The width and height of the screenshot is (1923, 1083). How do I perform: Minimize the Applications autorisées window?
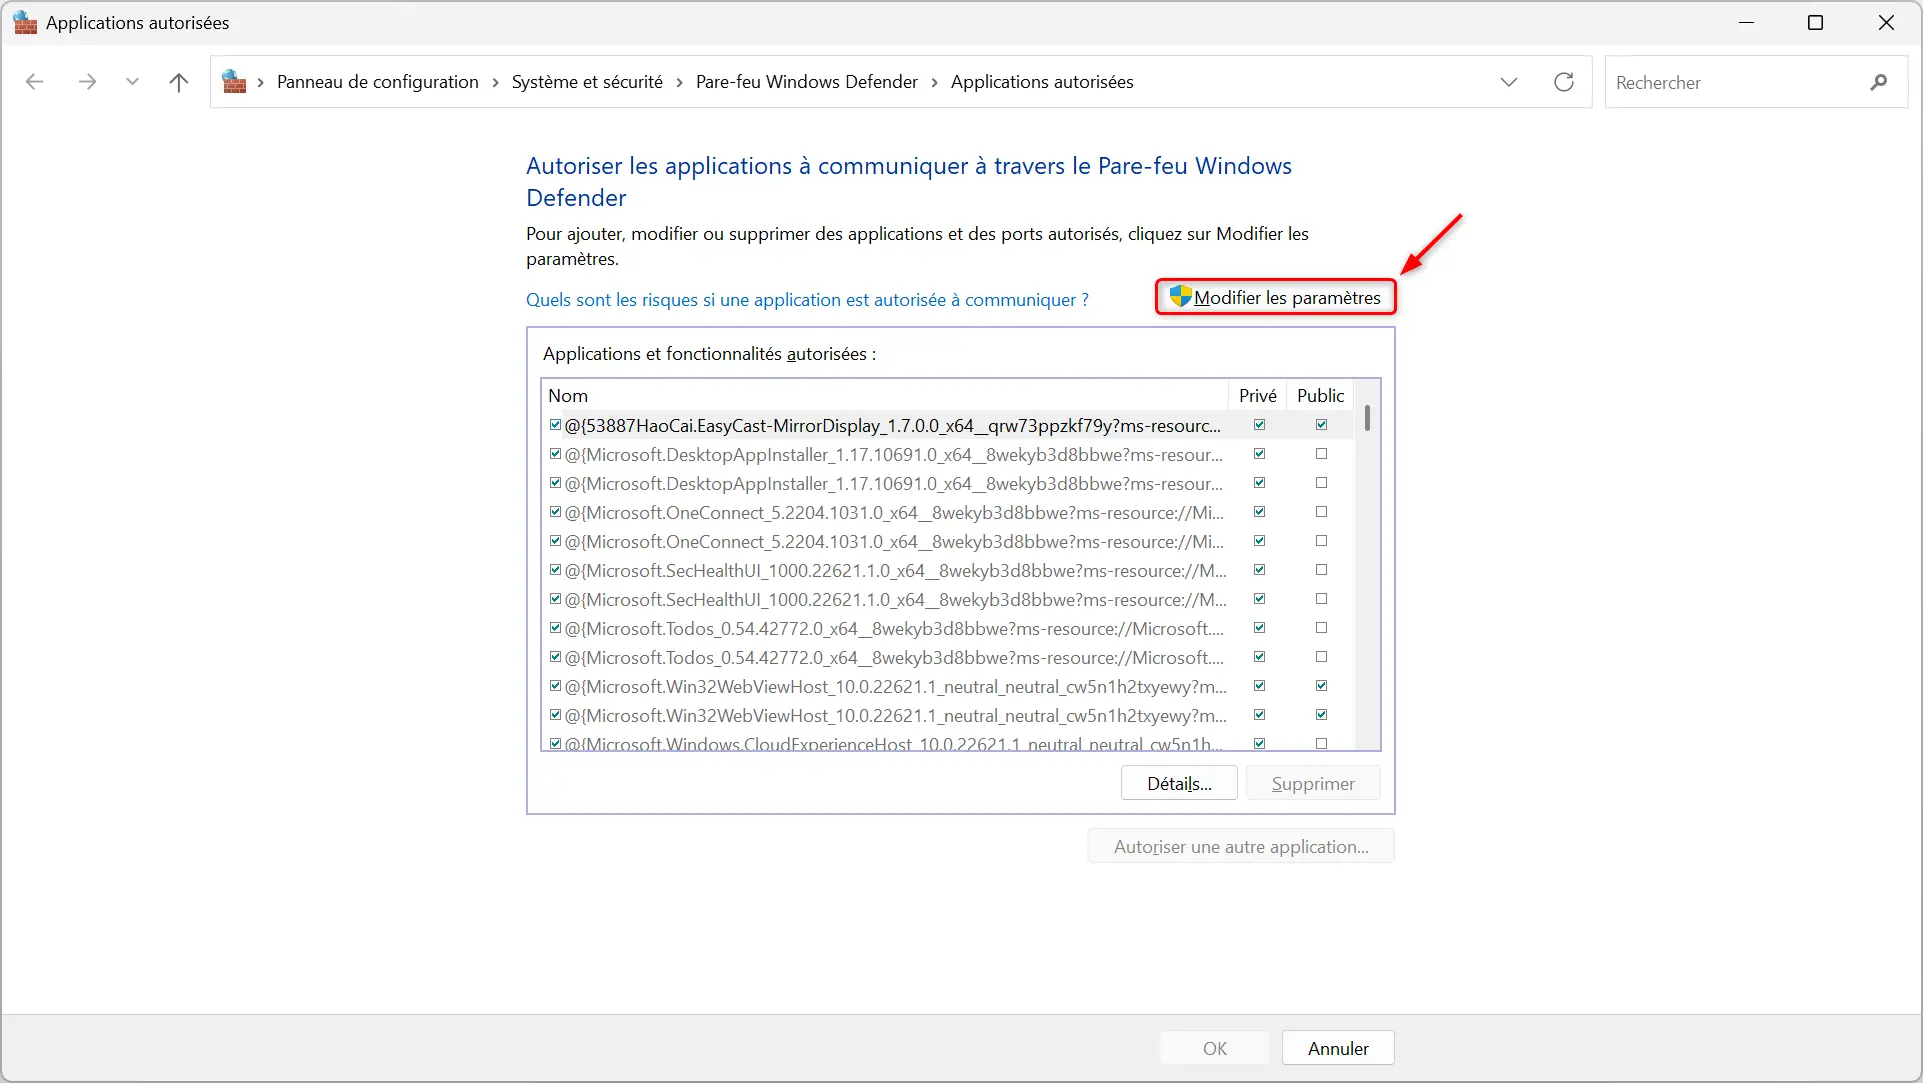1746,22
